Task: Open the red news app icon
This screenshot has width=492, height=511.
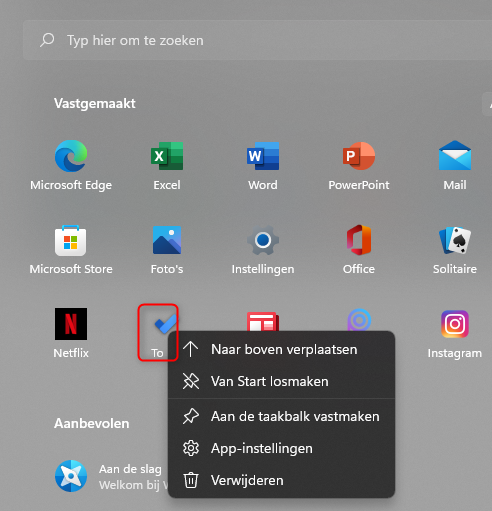Action: pyautogui.click(x=263, y=321)
